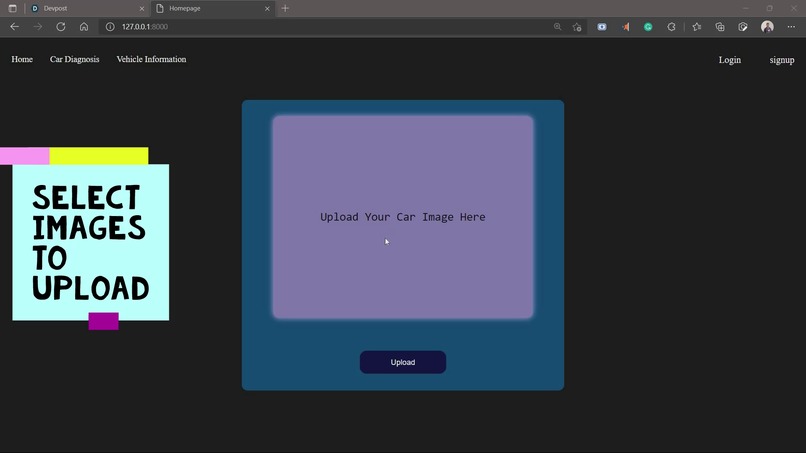Open the profile avatar menu
This screenshot has height=453, width=806.
(x=767, y=27)
